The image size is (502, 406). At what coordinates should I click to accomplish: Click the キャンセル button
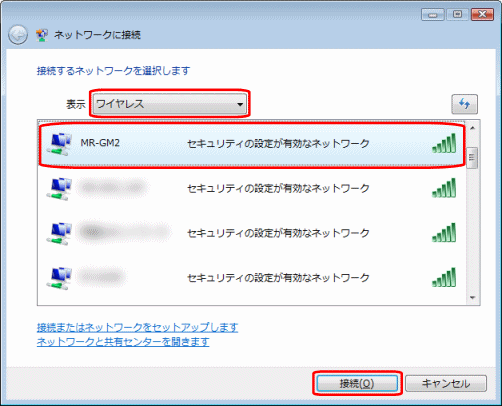(x=446, y=384)
